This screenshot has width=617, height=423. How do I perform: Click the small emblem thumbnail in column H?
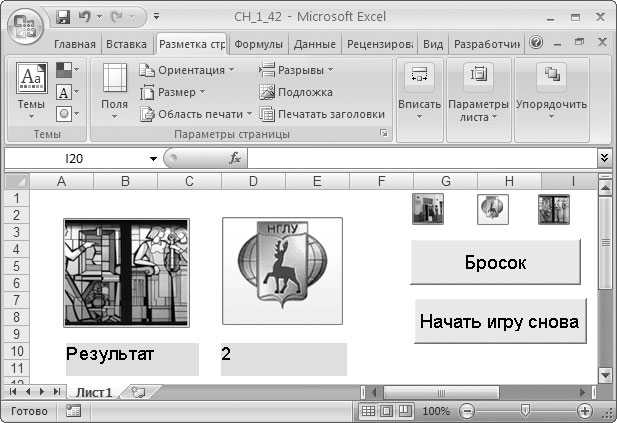(493, 209)
